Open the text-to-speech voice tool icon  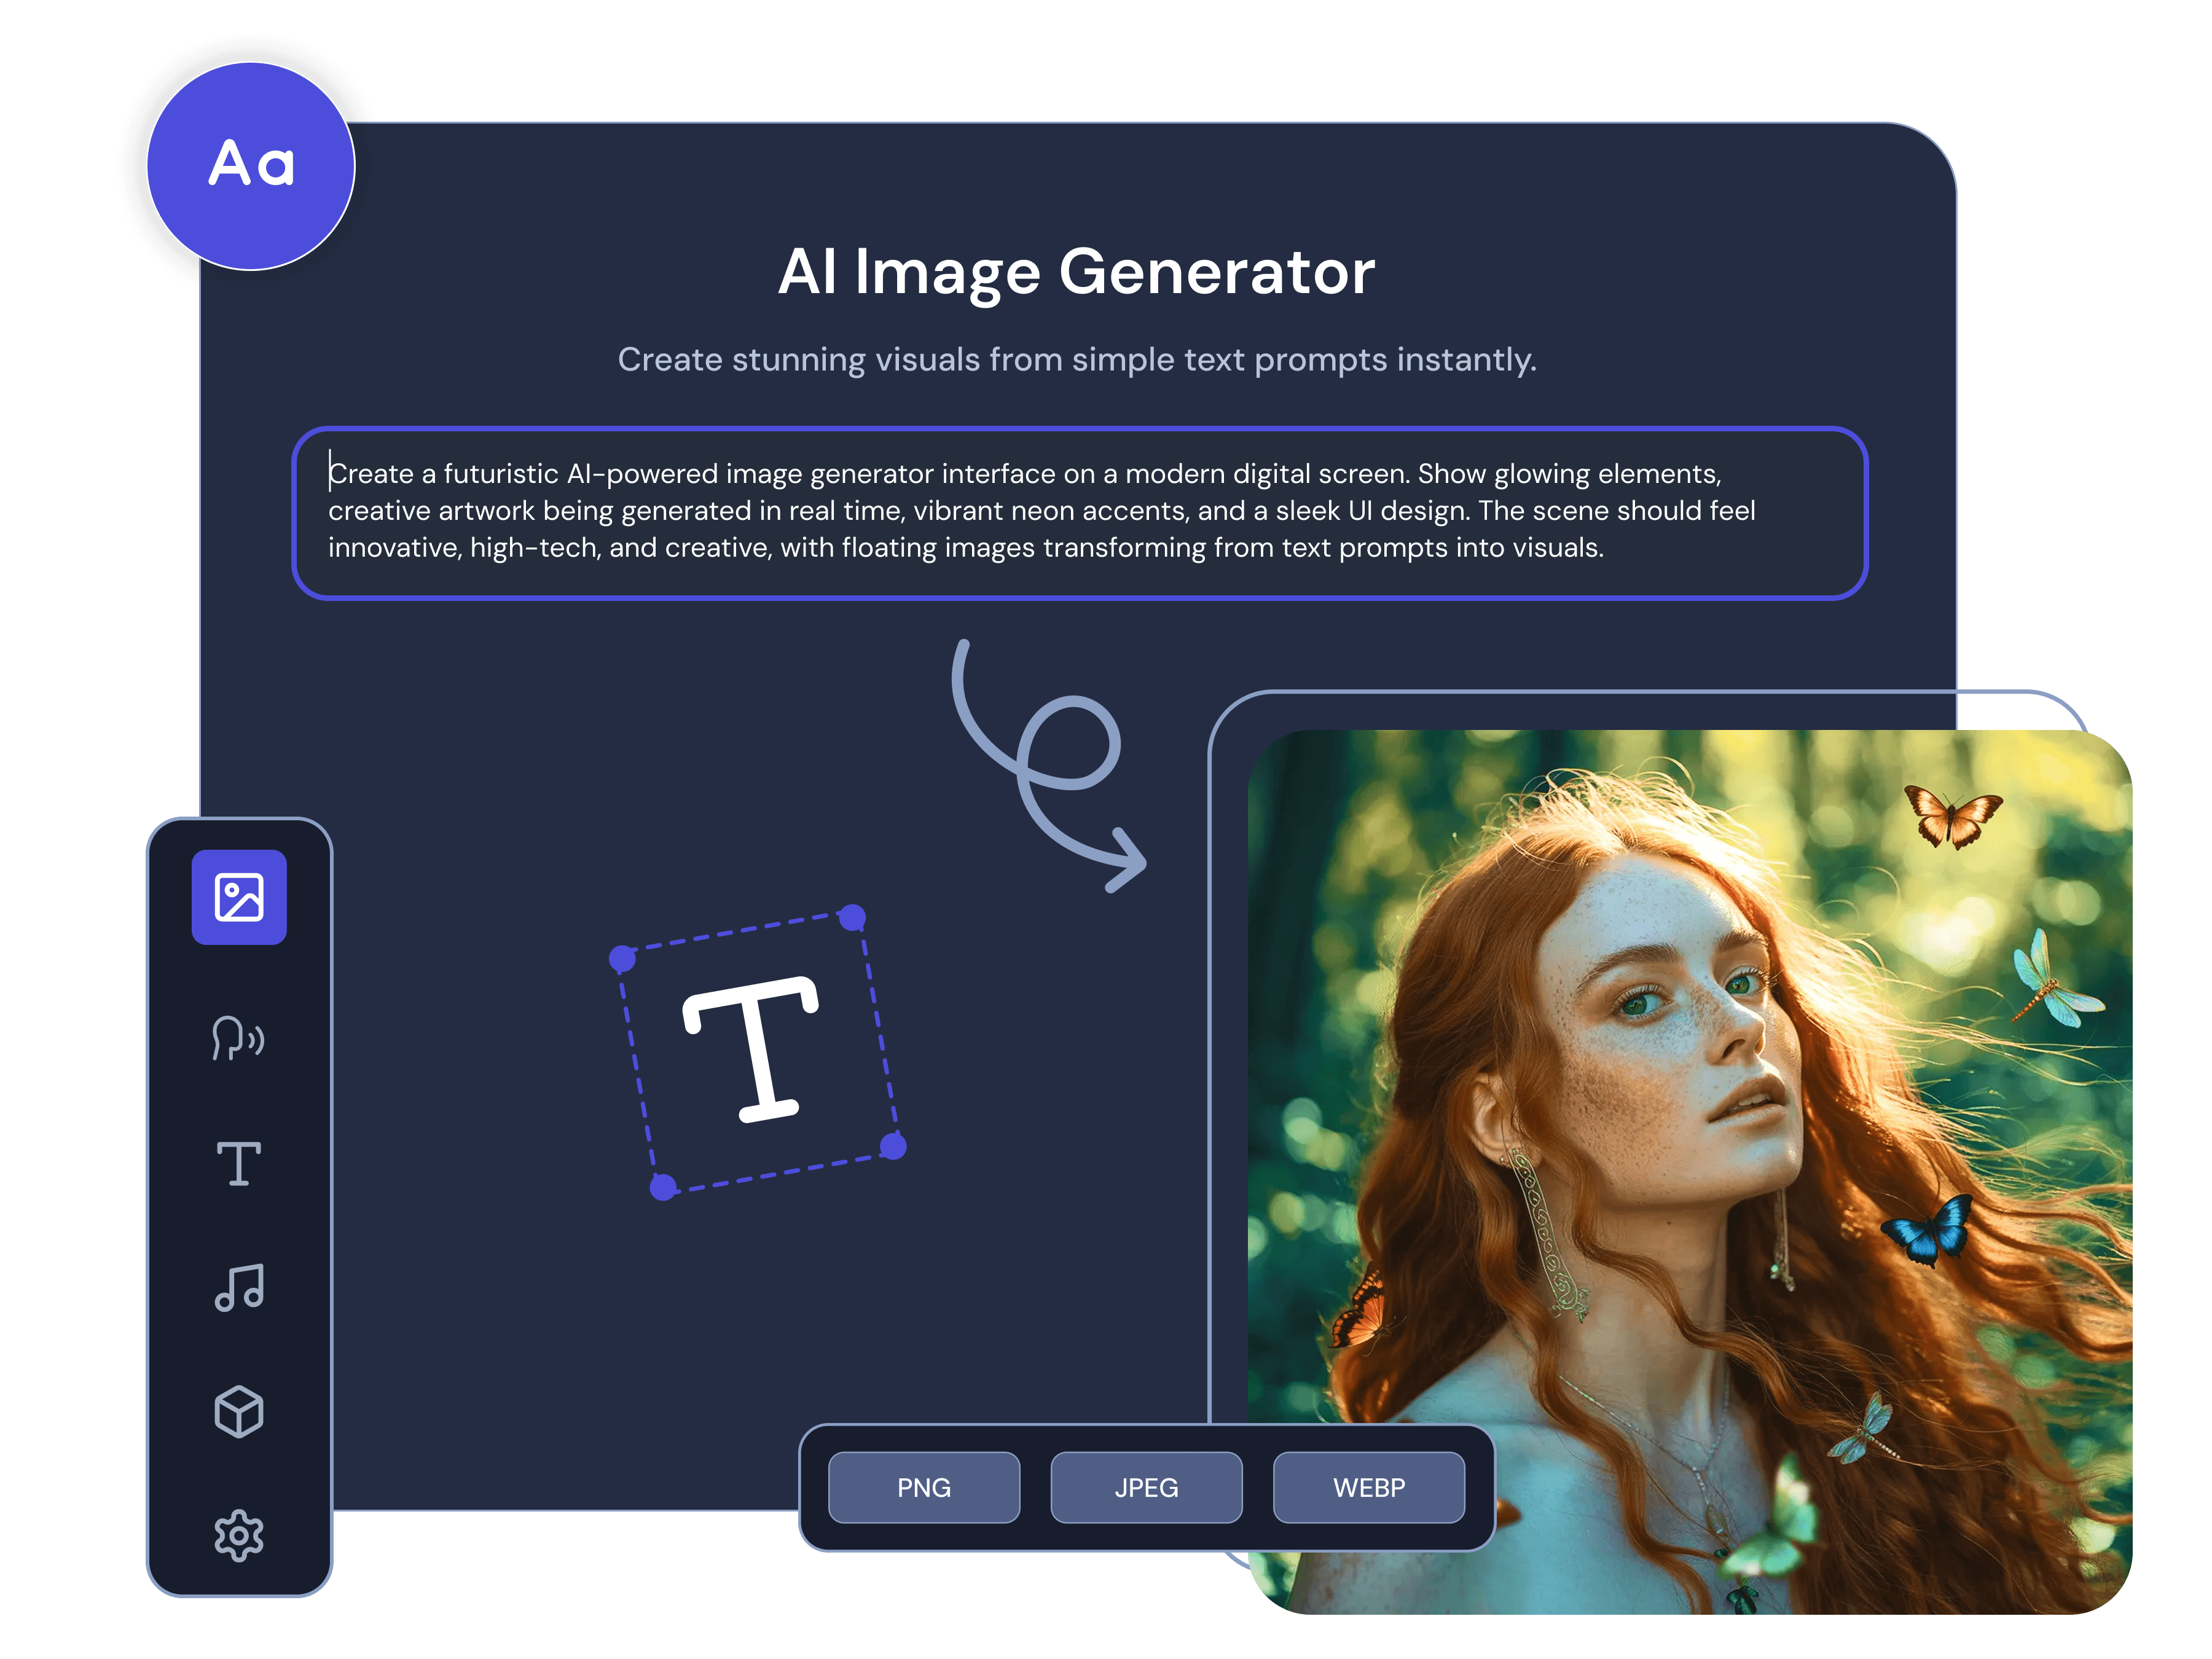pyautogui.click(x=239, y=1037)
